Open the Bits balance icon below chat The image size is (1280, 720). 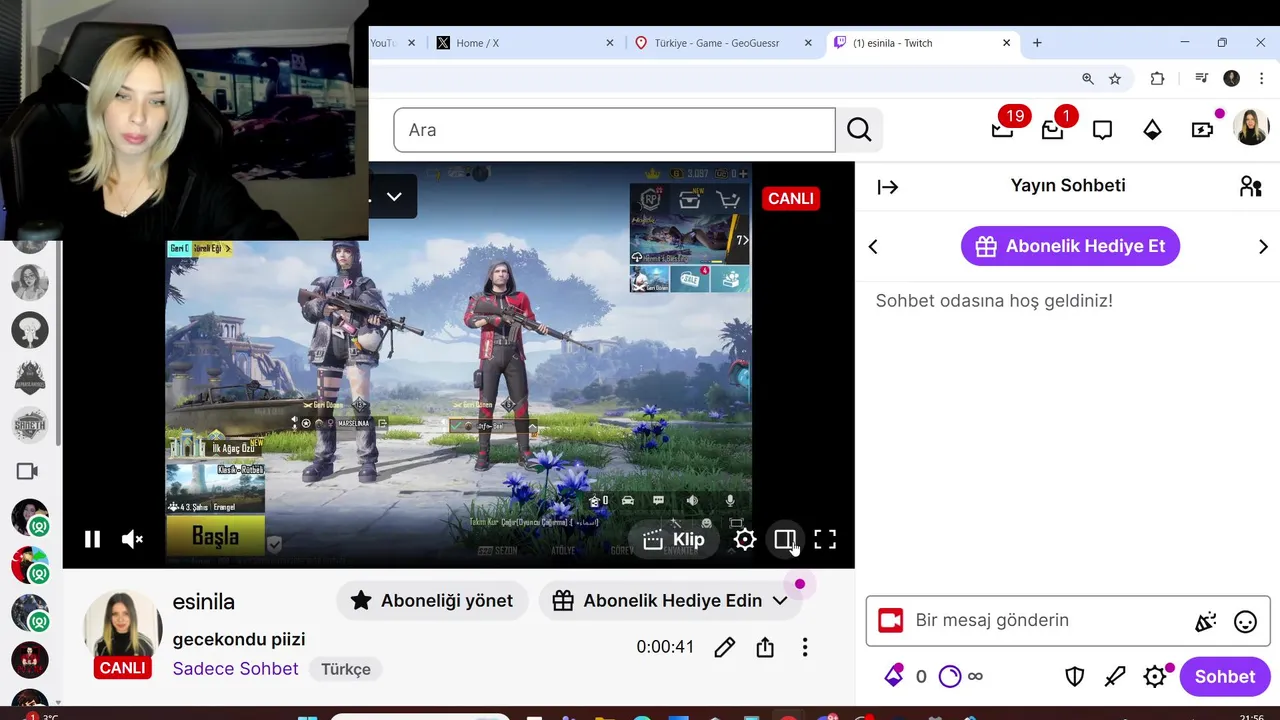click(894, 676)
